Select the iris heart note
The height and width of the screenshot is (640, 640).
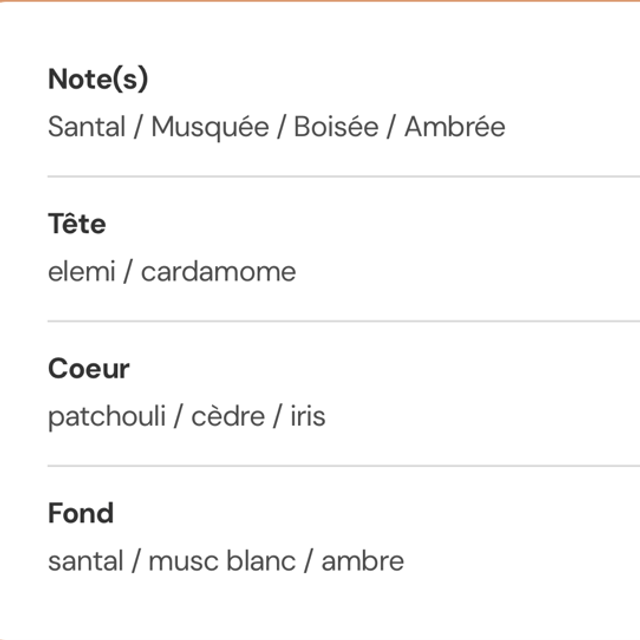click(x=308, y=416)
